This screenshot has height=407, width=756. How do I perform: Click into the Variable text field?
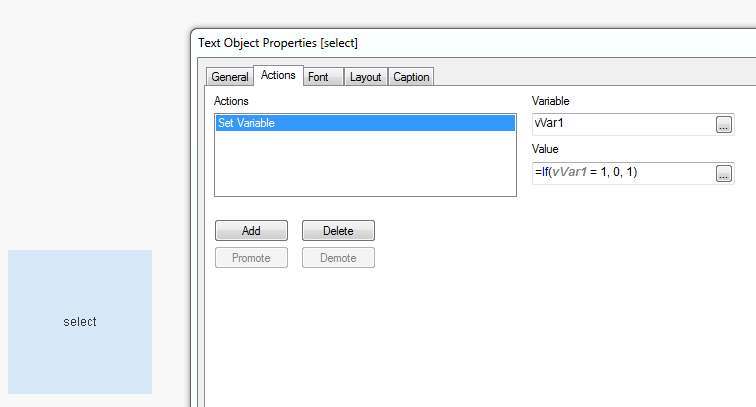pyautogui.click(x=622, y=125)
